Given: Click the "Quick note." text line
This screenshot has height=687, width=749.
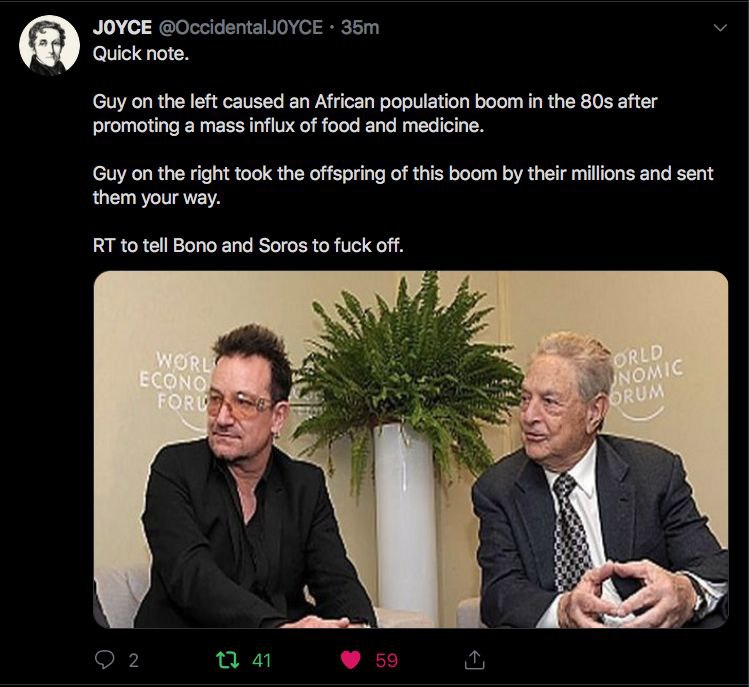Looking at the screenshot, I should 140,53.
